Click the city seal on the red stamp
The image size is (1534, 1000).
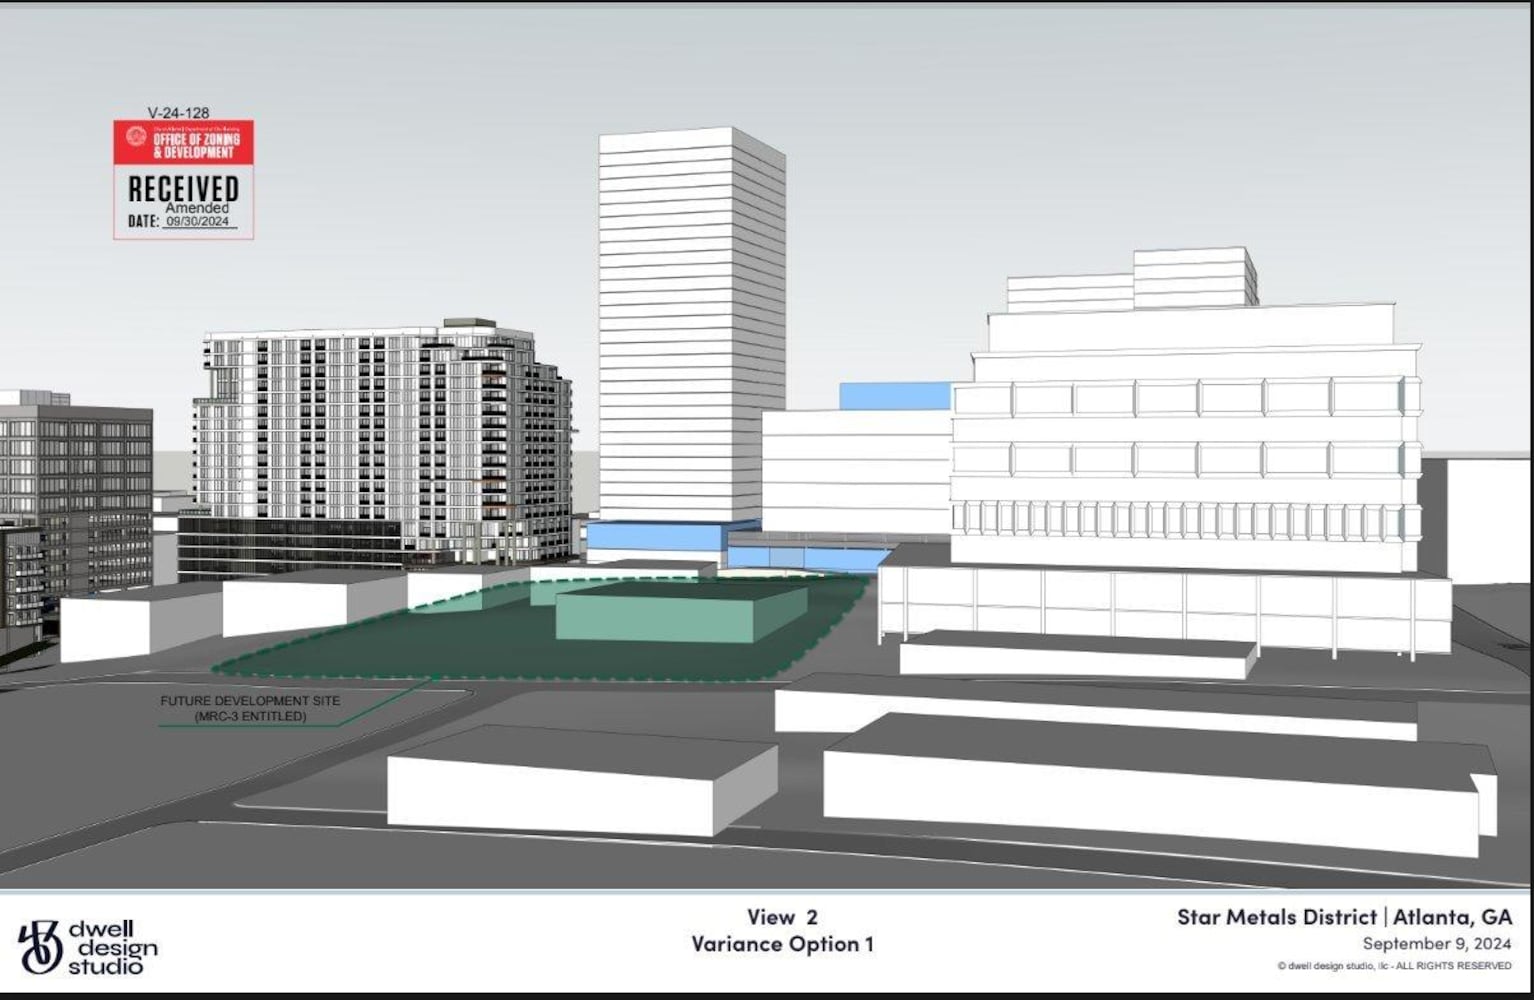coord(135,136)
